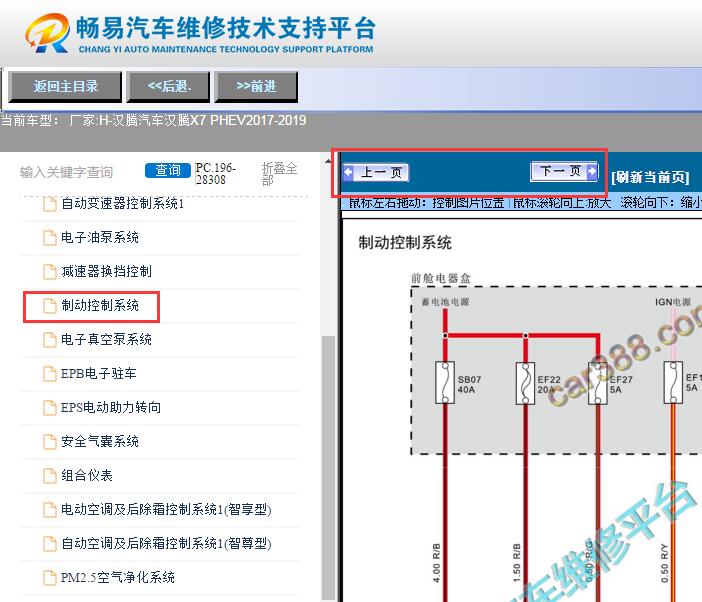Open 电子油泵系统 entry
702x602 pixels.
point(100,237)
